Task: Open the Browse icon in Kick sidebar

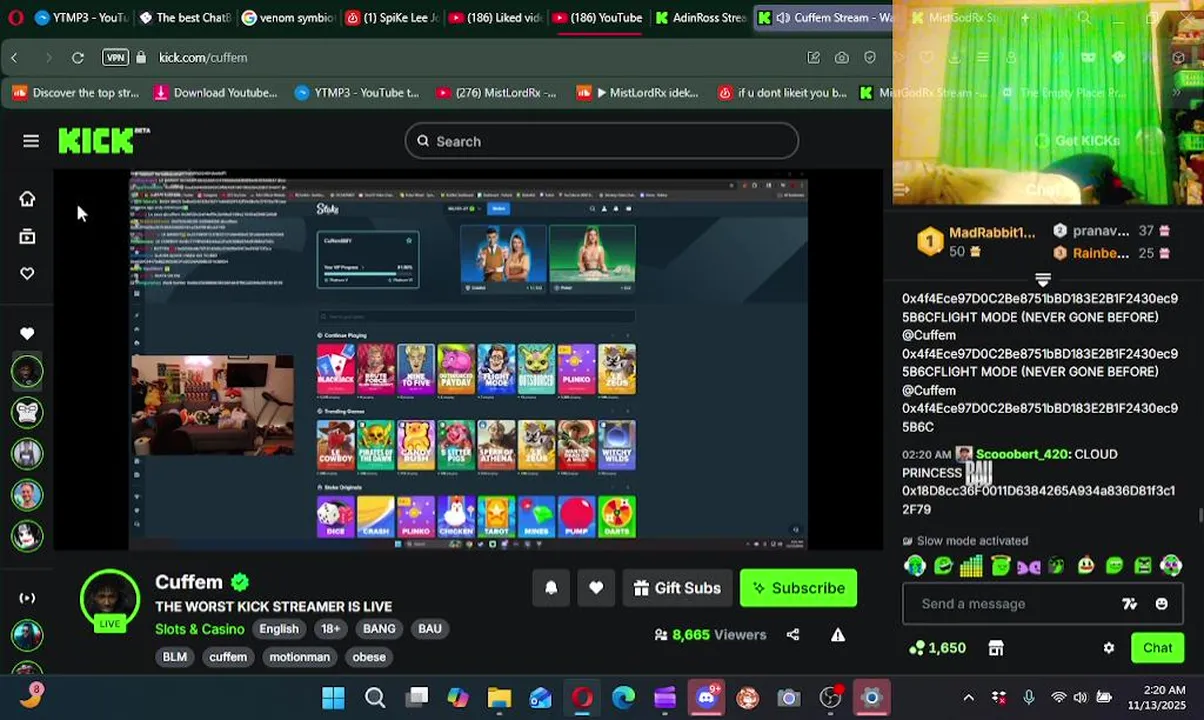Action: tap(27, 236)
